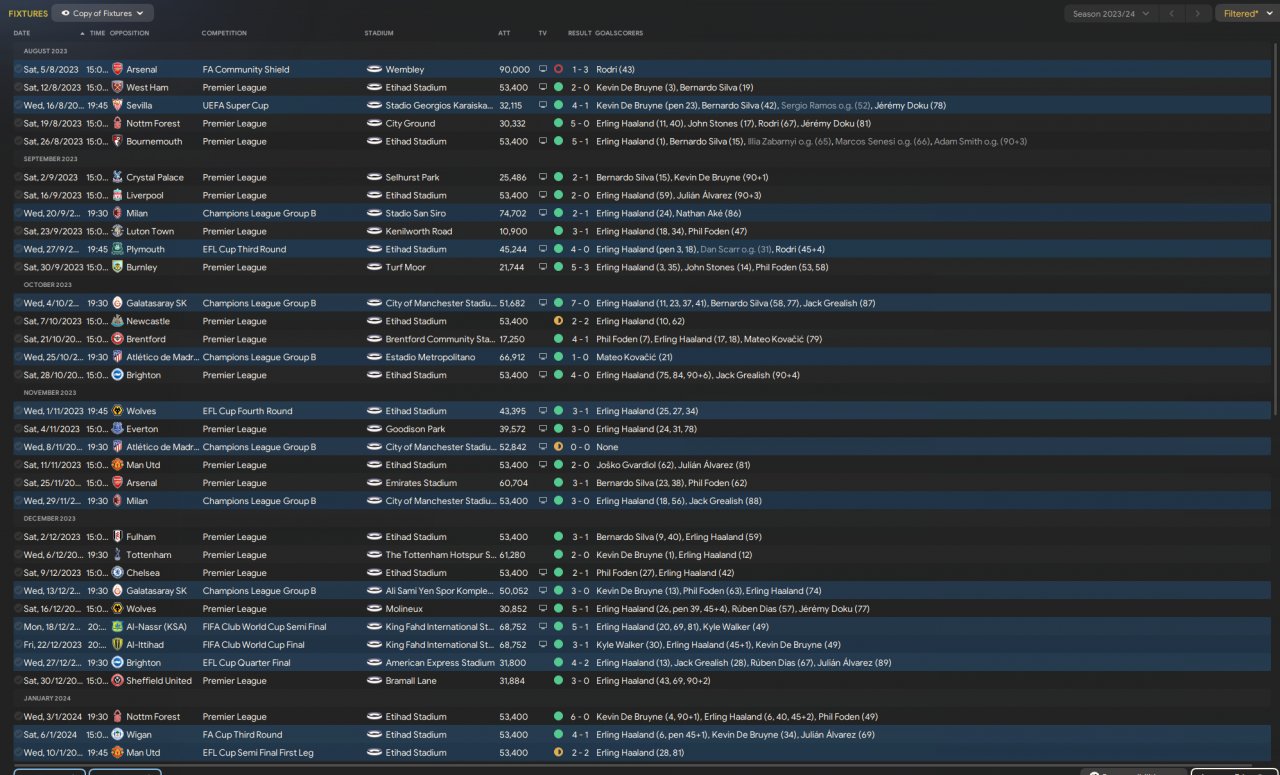Click the EFL Cup Quarter Final competition
Image resolution: width=1280 pixels, height=775 pixels.
(246, 664)
